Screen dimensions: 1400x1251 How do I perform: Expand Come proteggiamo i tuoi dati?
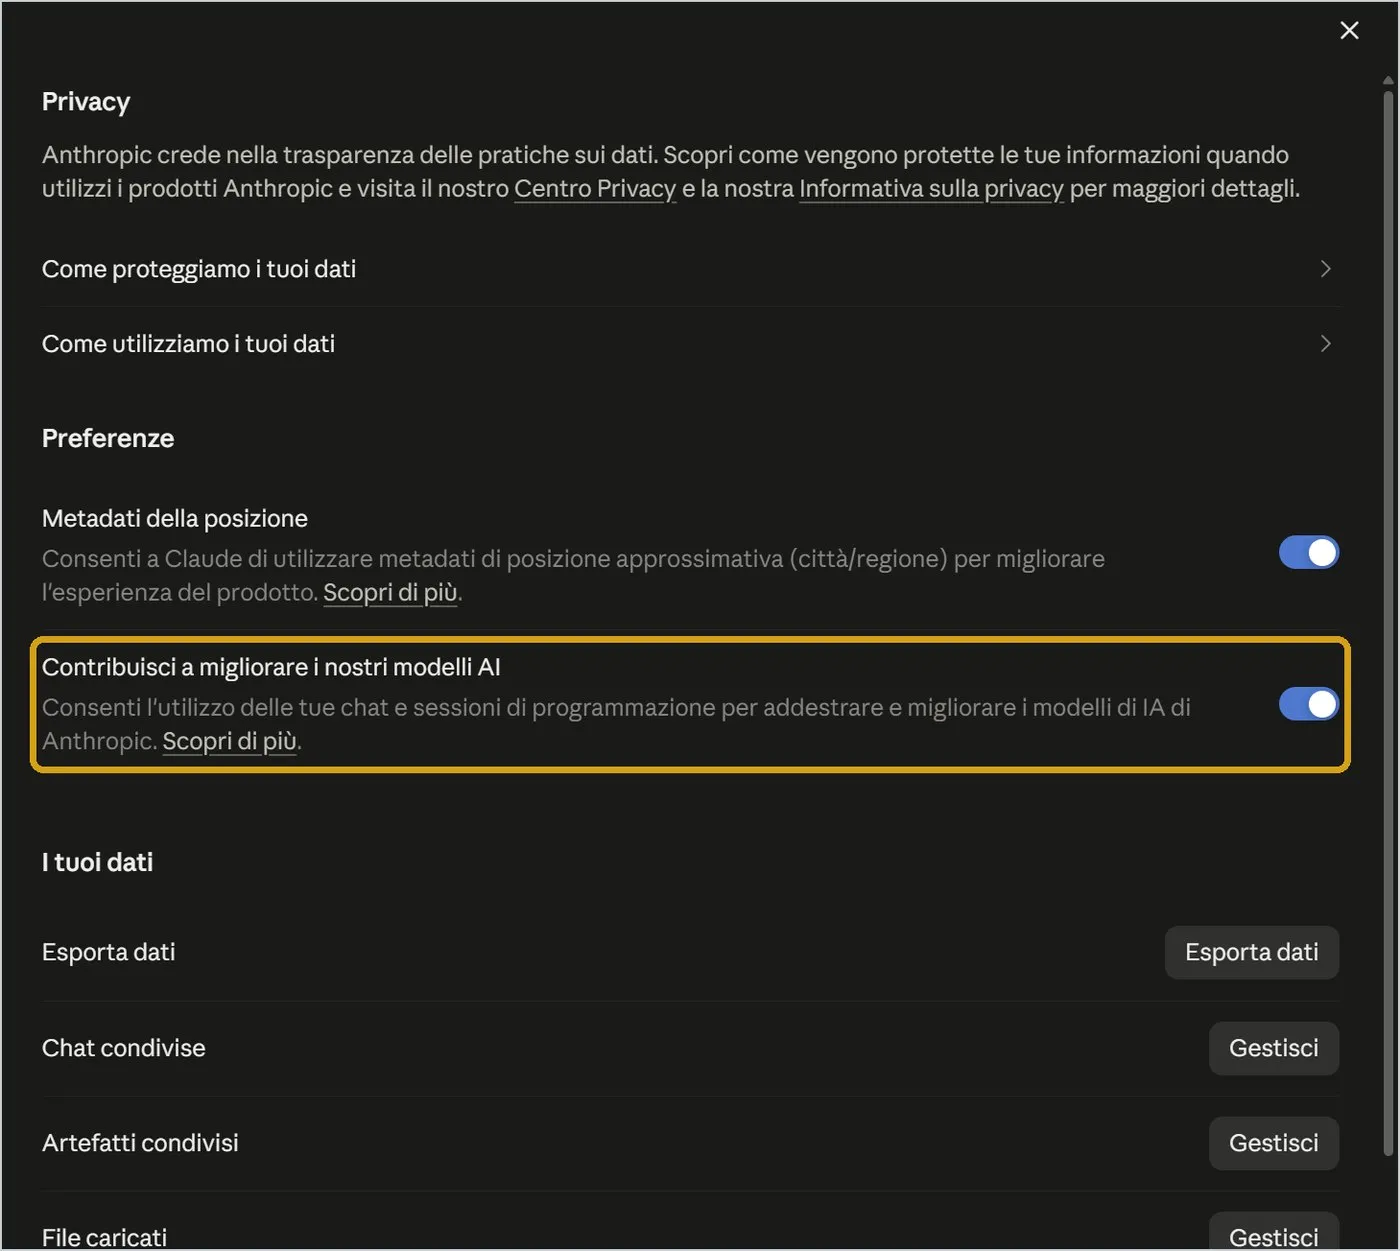[1325, 269]
